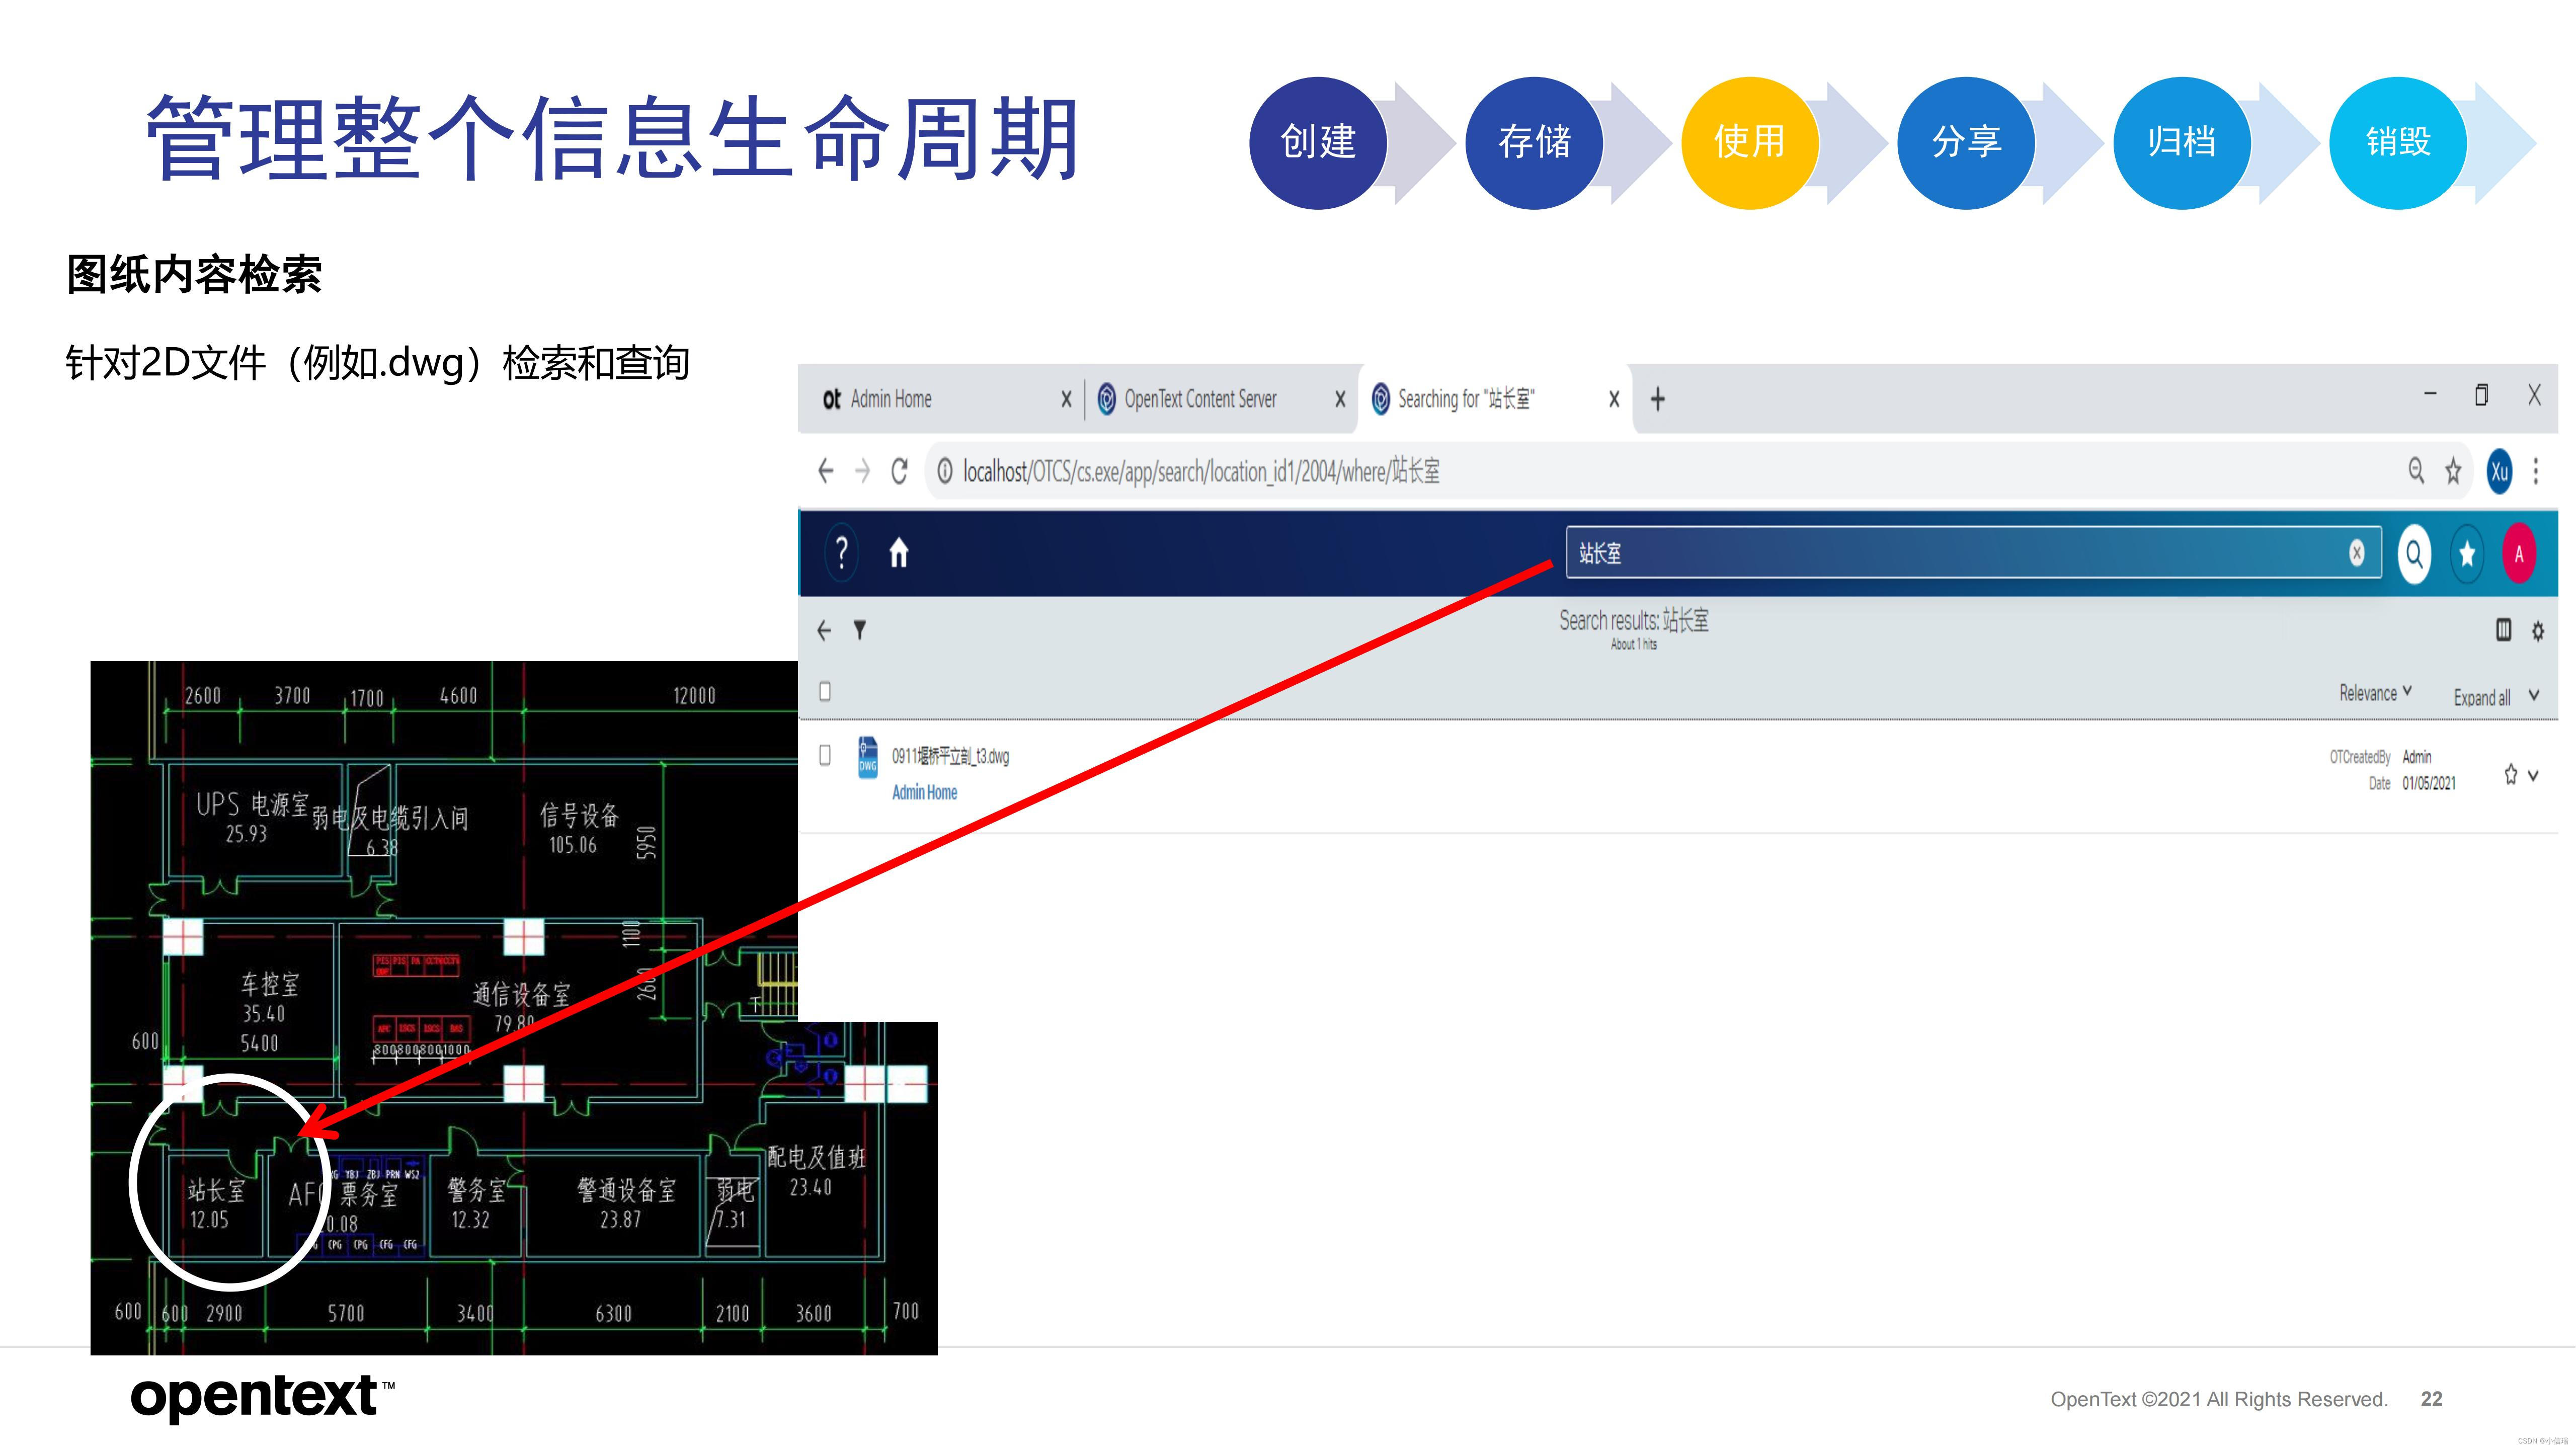Expand the dwg result details chevron
This screenshot has width=2576, height=1449.
pos(2533,775)
